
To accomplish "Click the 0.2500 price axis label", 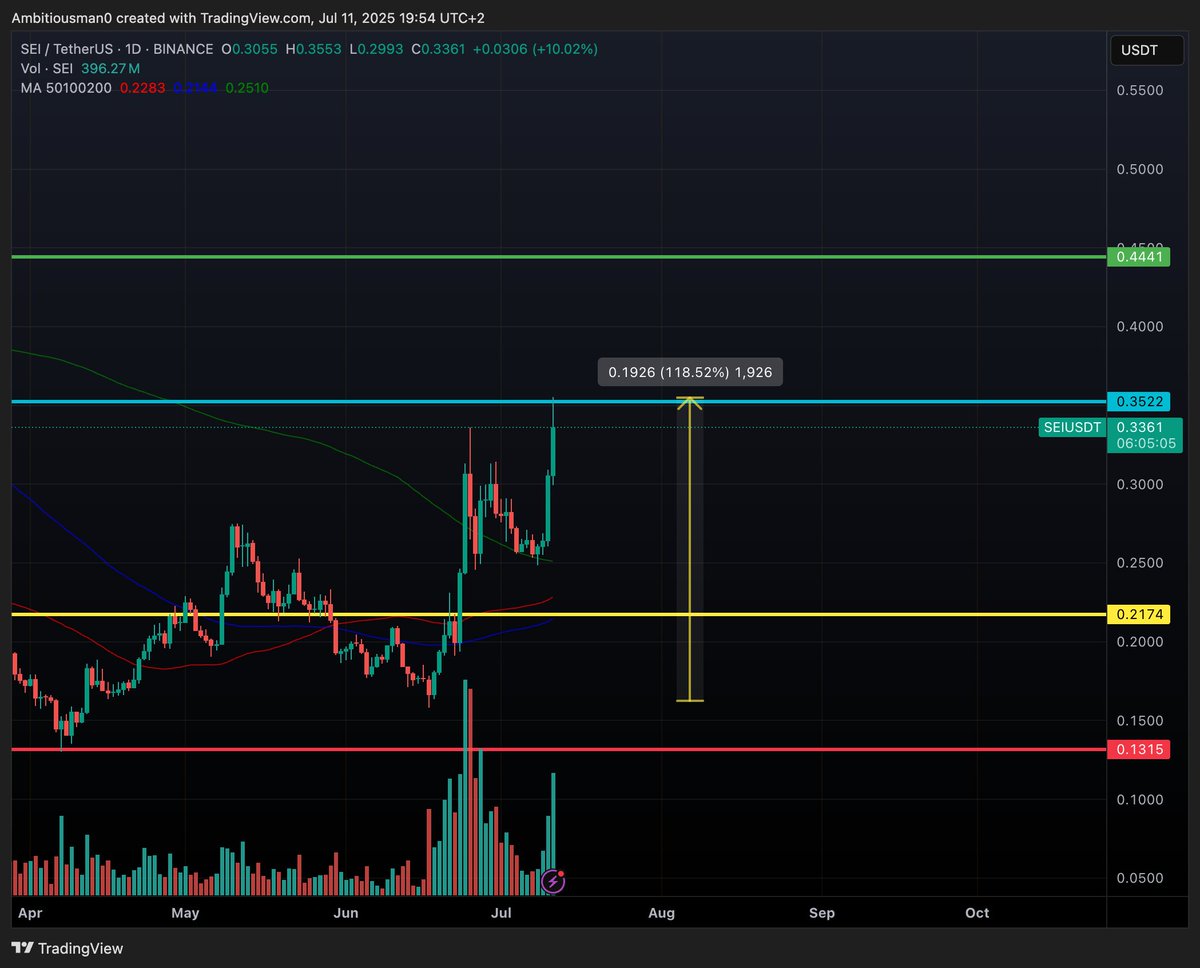I will point(1139,563).
